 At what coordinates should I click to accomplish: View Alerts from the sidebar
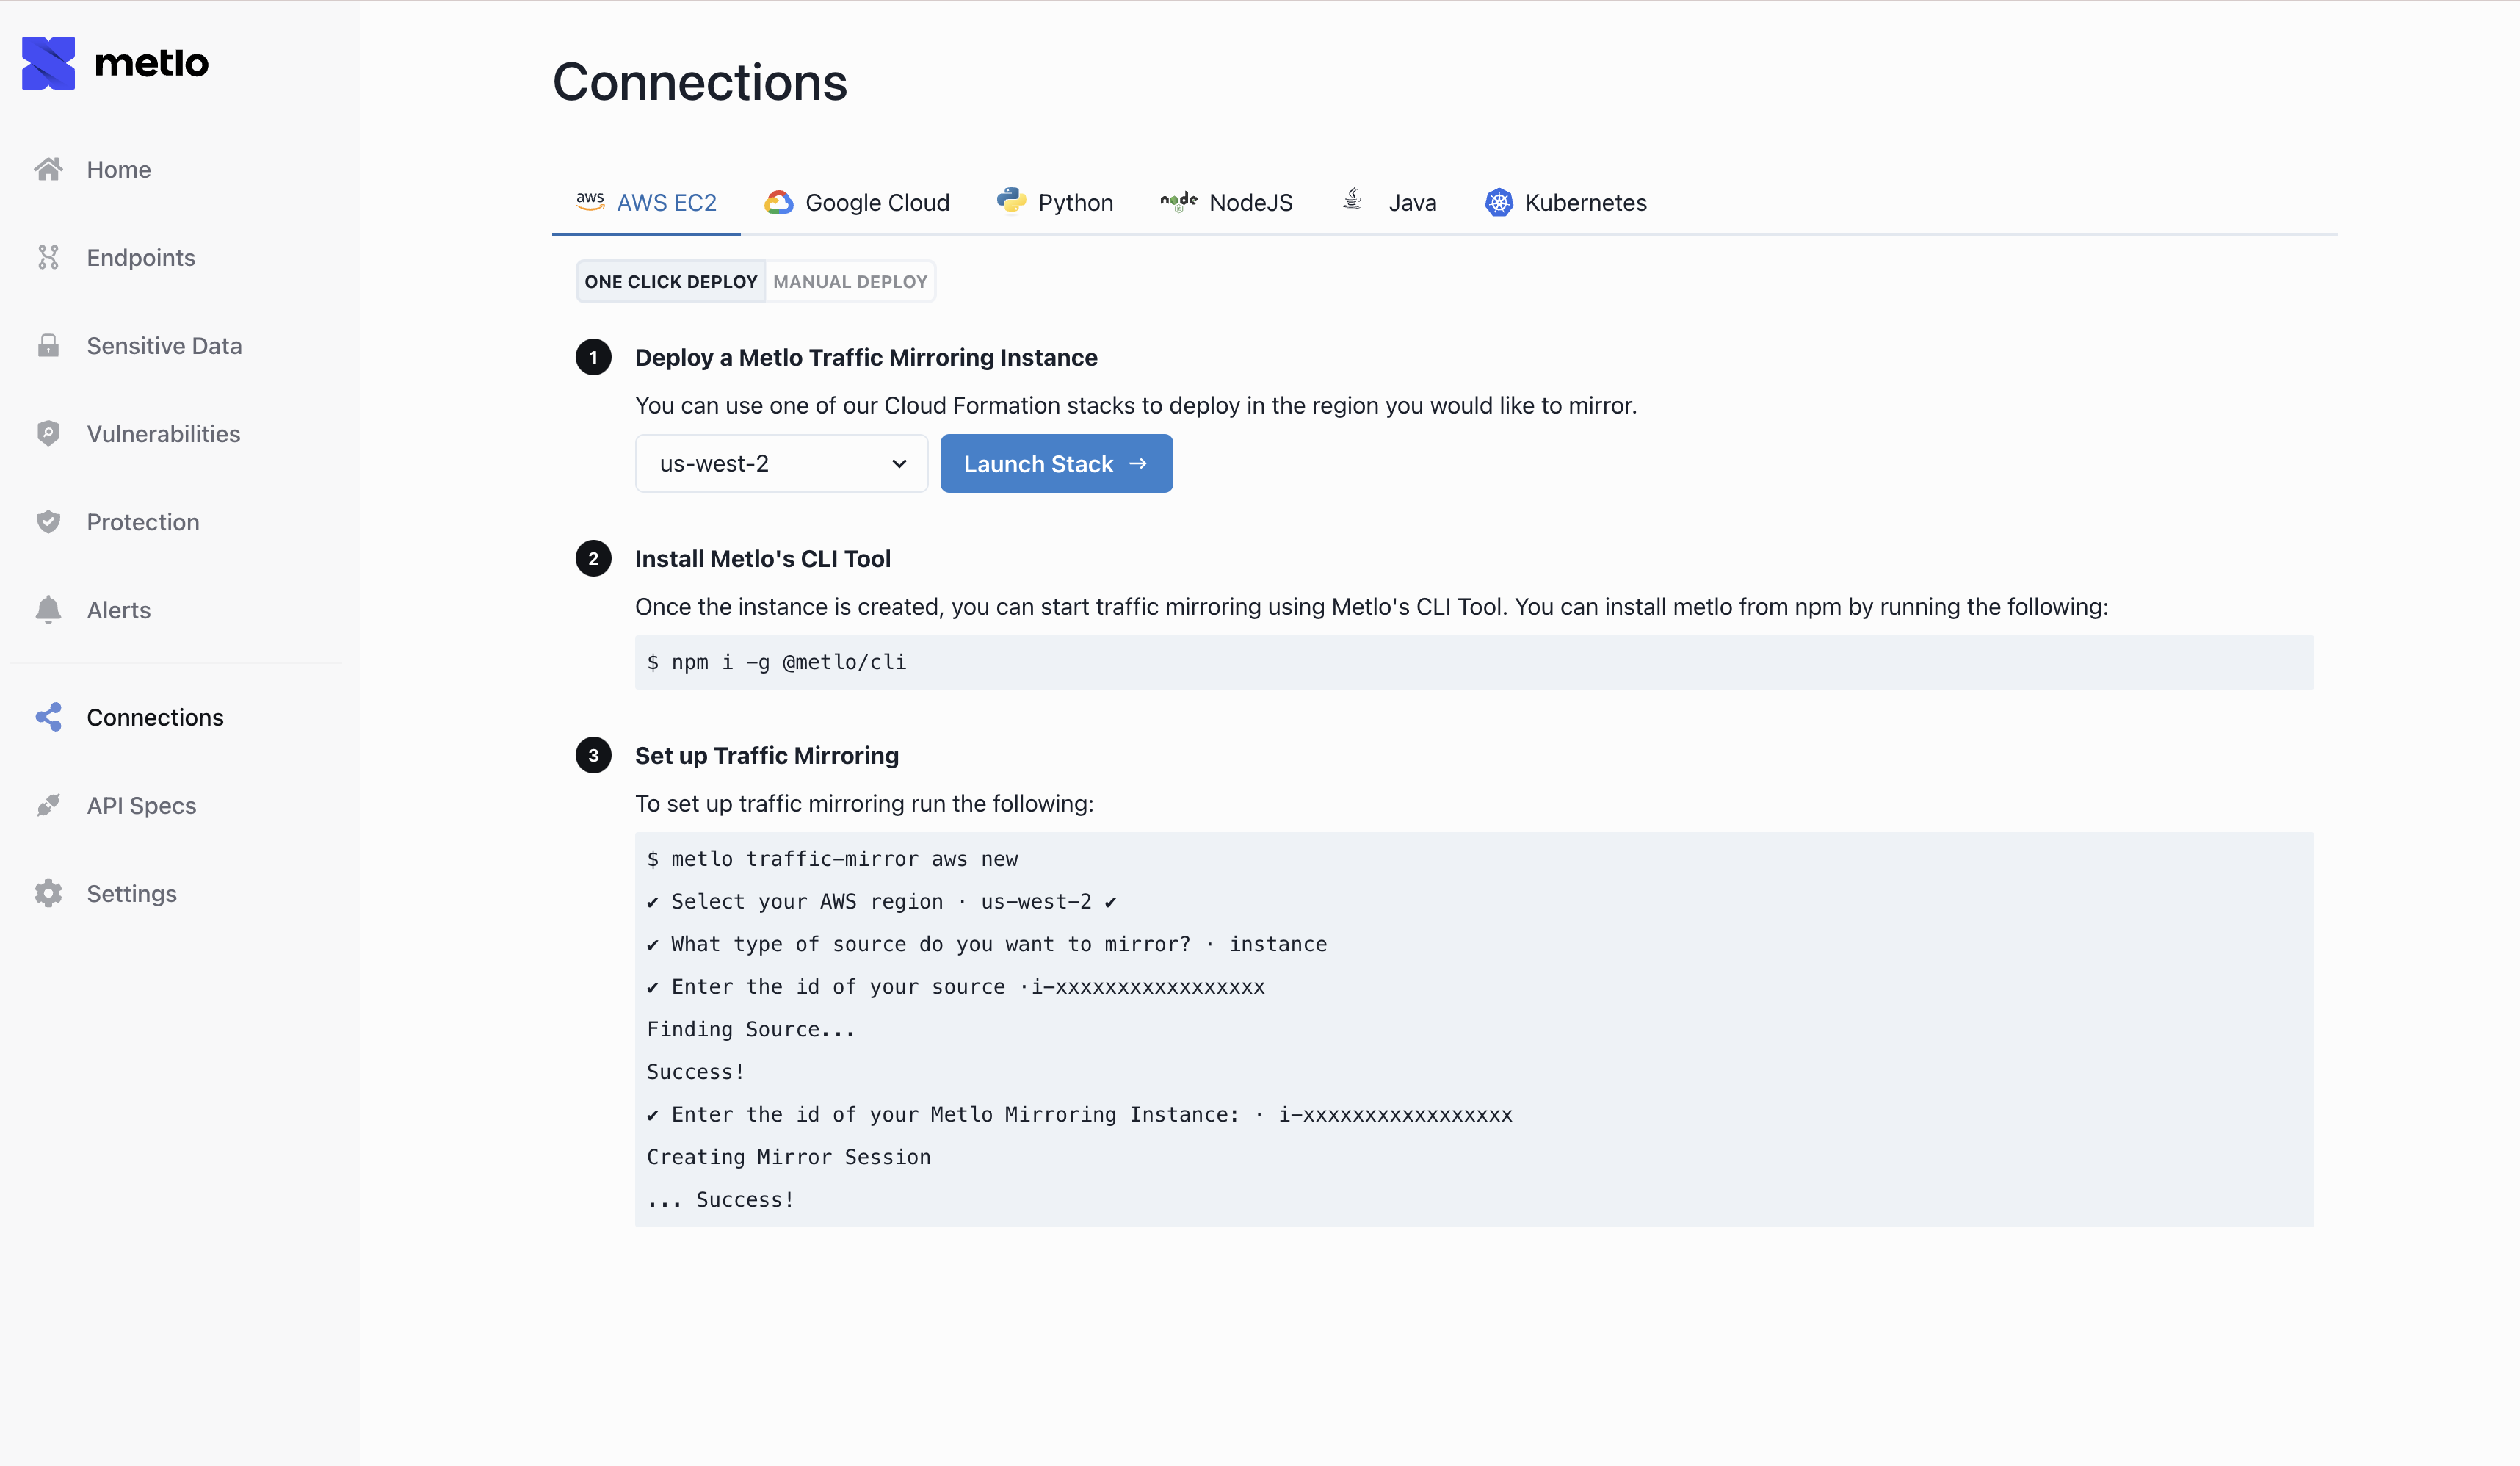(119, 609)
